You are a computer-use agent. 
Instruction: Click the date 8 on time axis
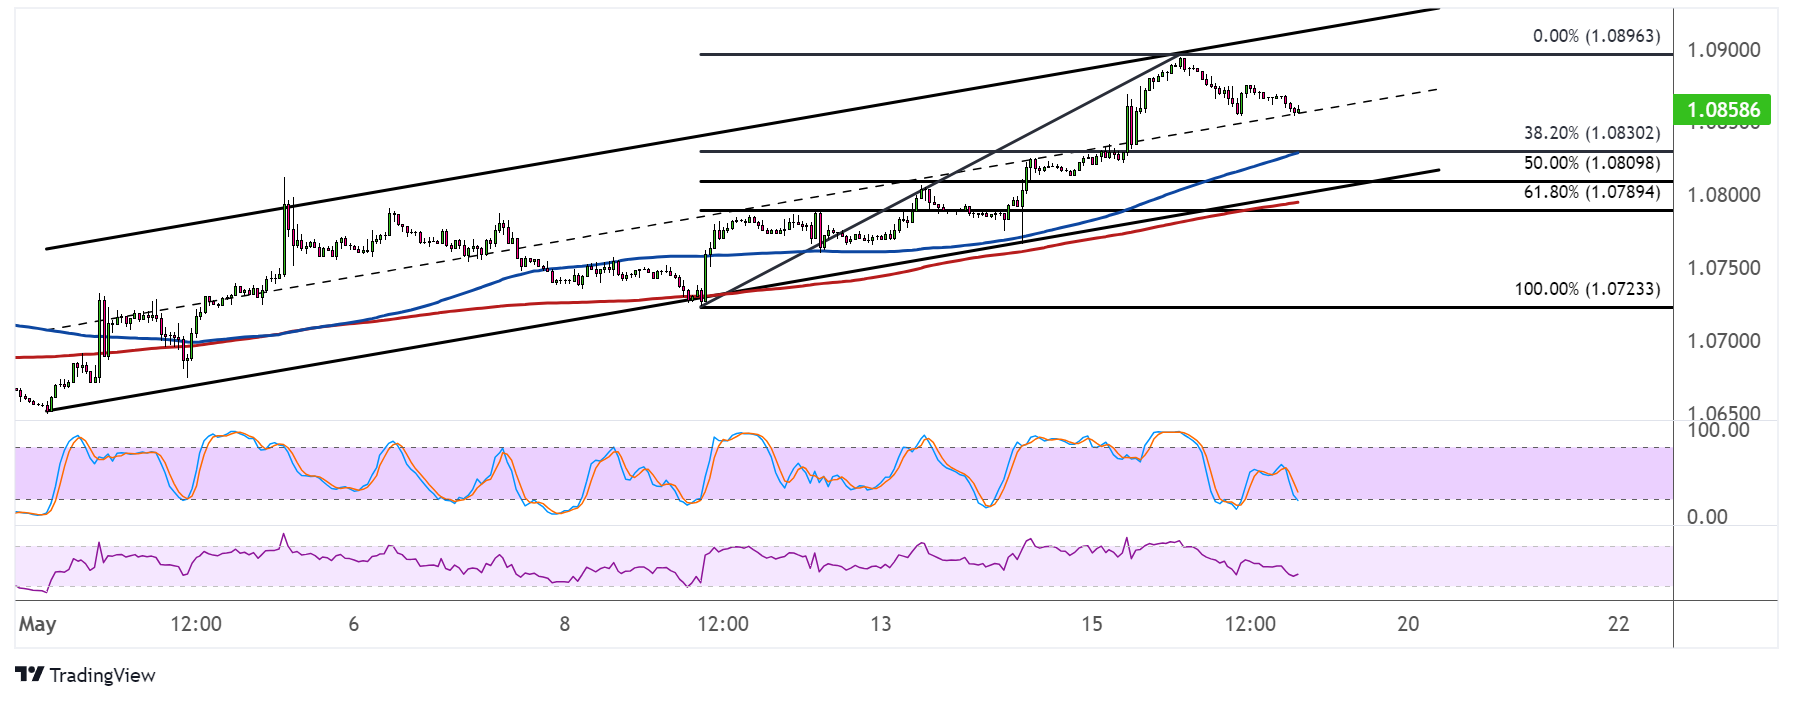click(564, 624)
